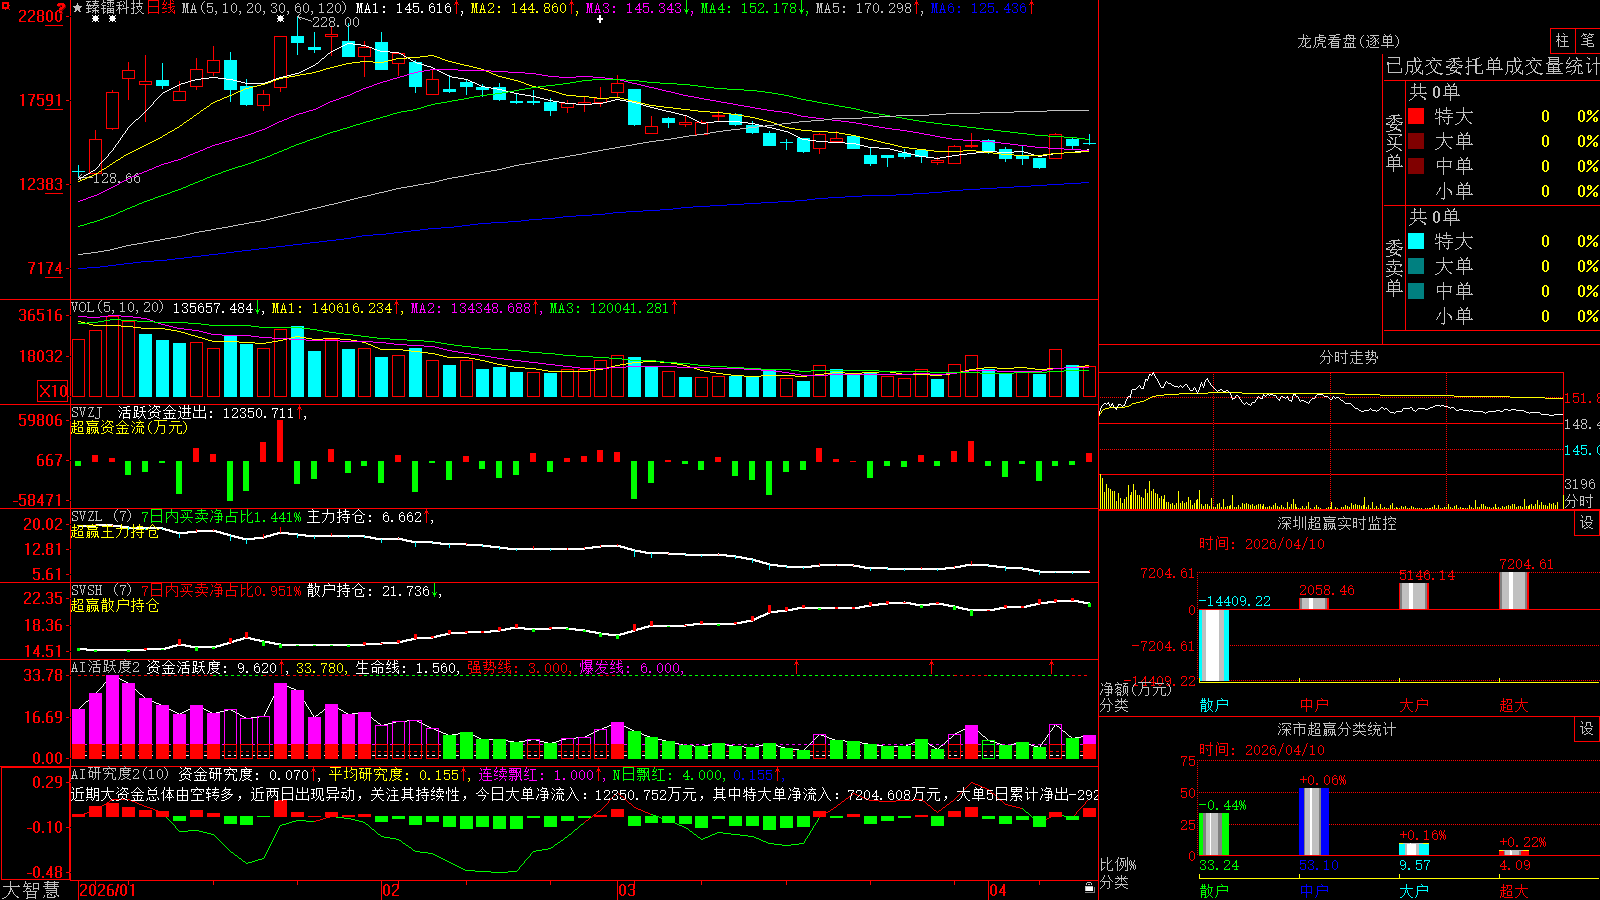Click the 深圳超赢实时监控 panel title

1336,523
